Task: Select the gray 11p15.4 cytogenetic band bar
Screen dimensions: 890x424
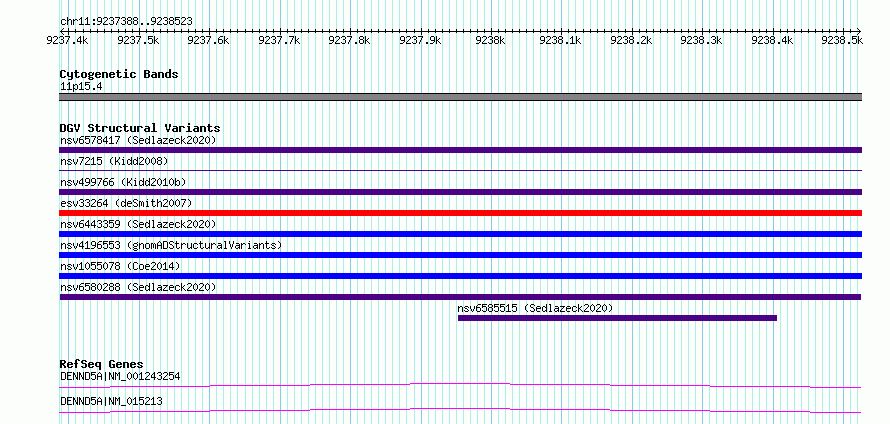Action: [x=460, y=97]
